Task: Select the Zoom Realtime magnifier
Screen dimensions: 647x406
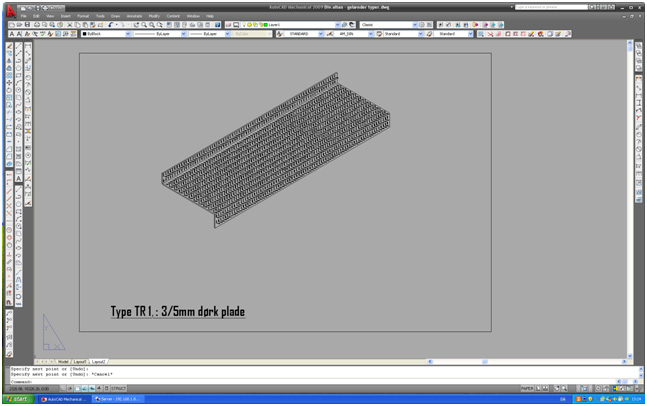Action: click(x=144, y=25)
